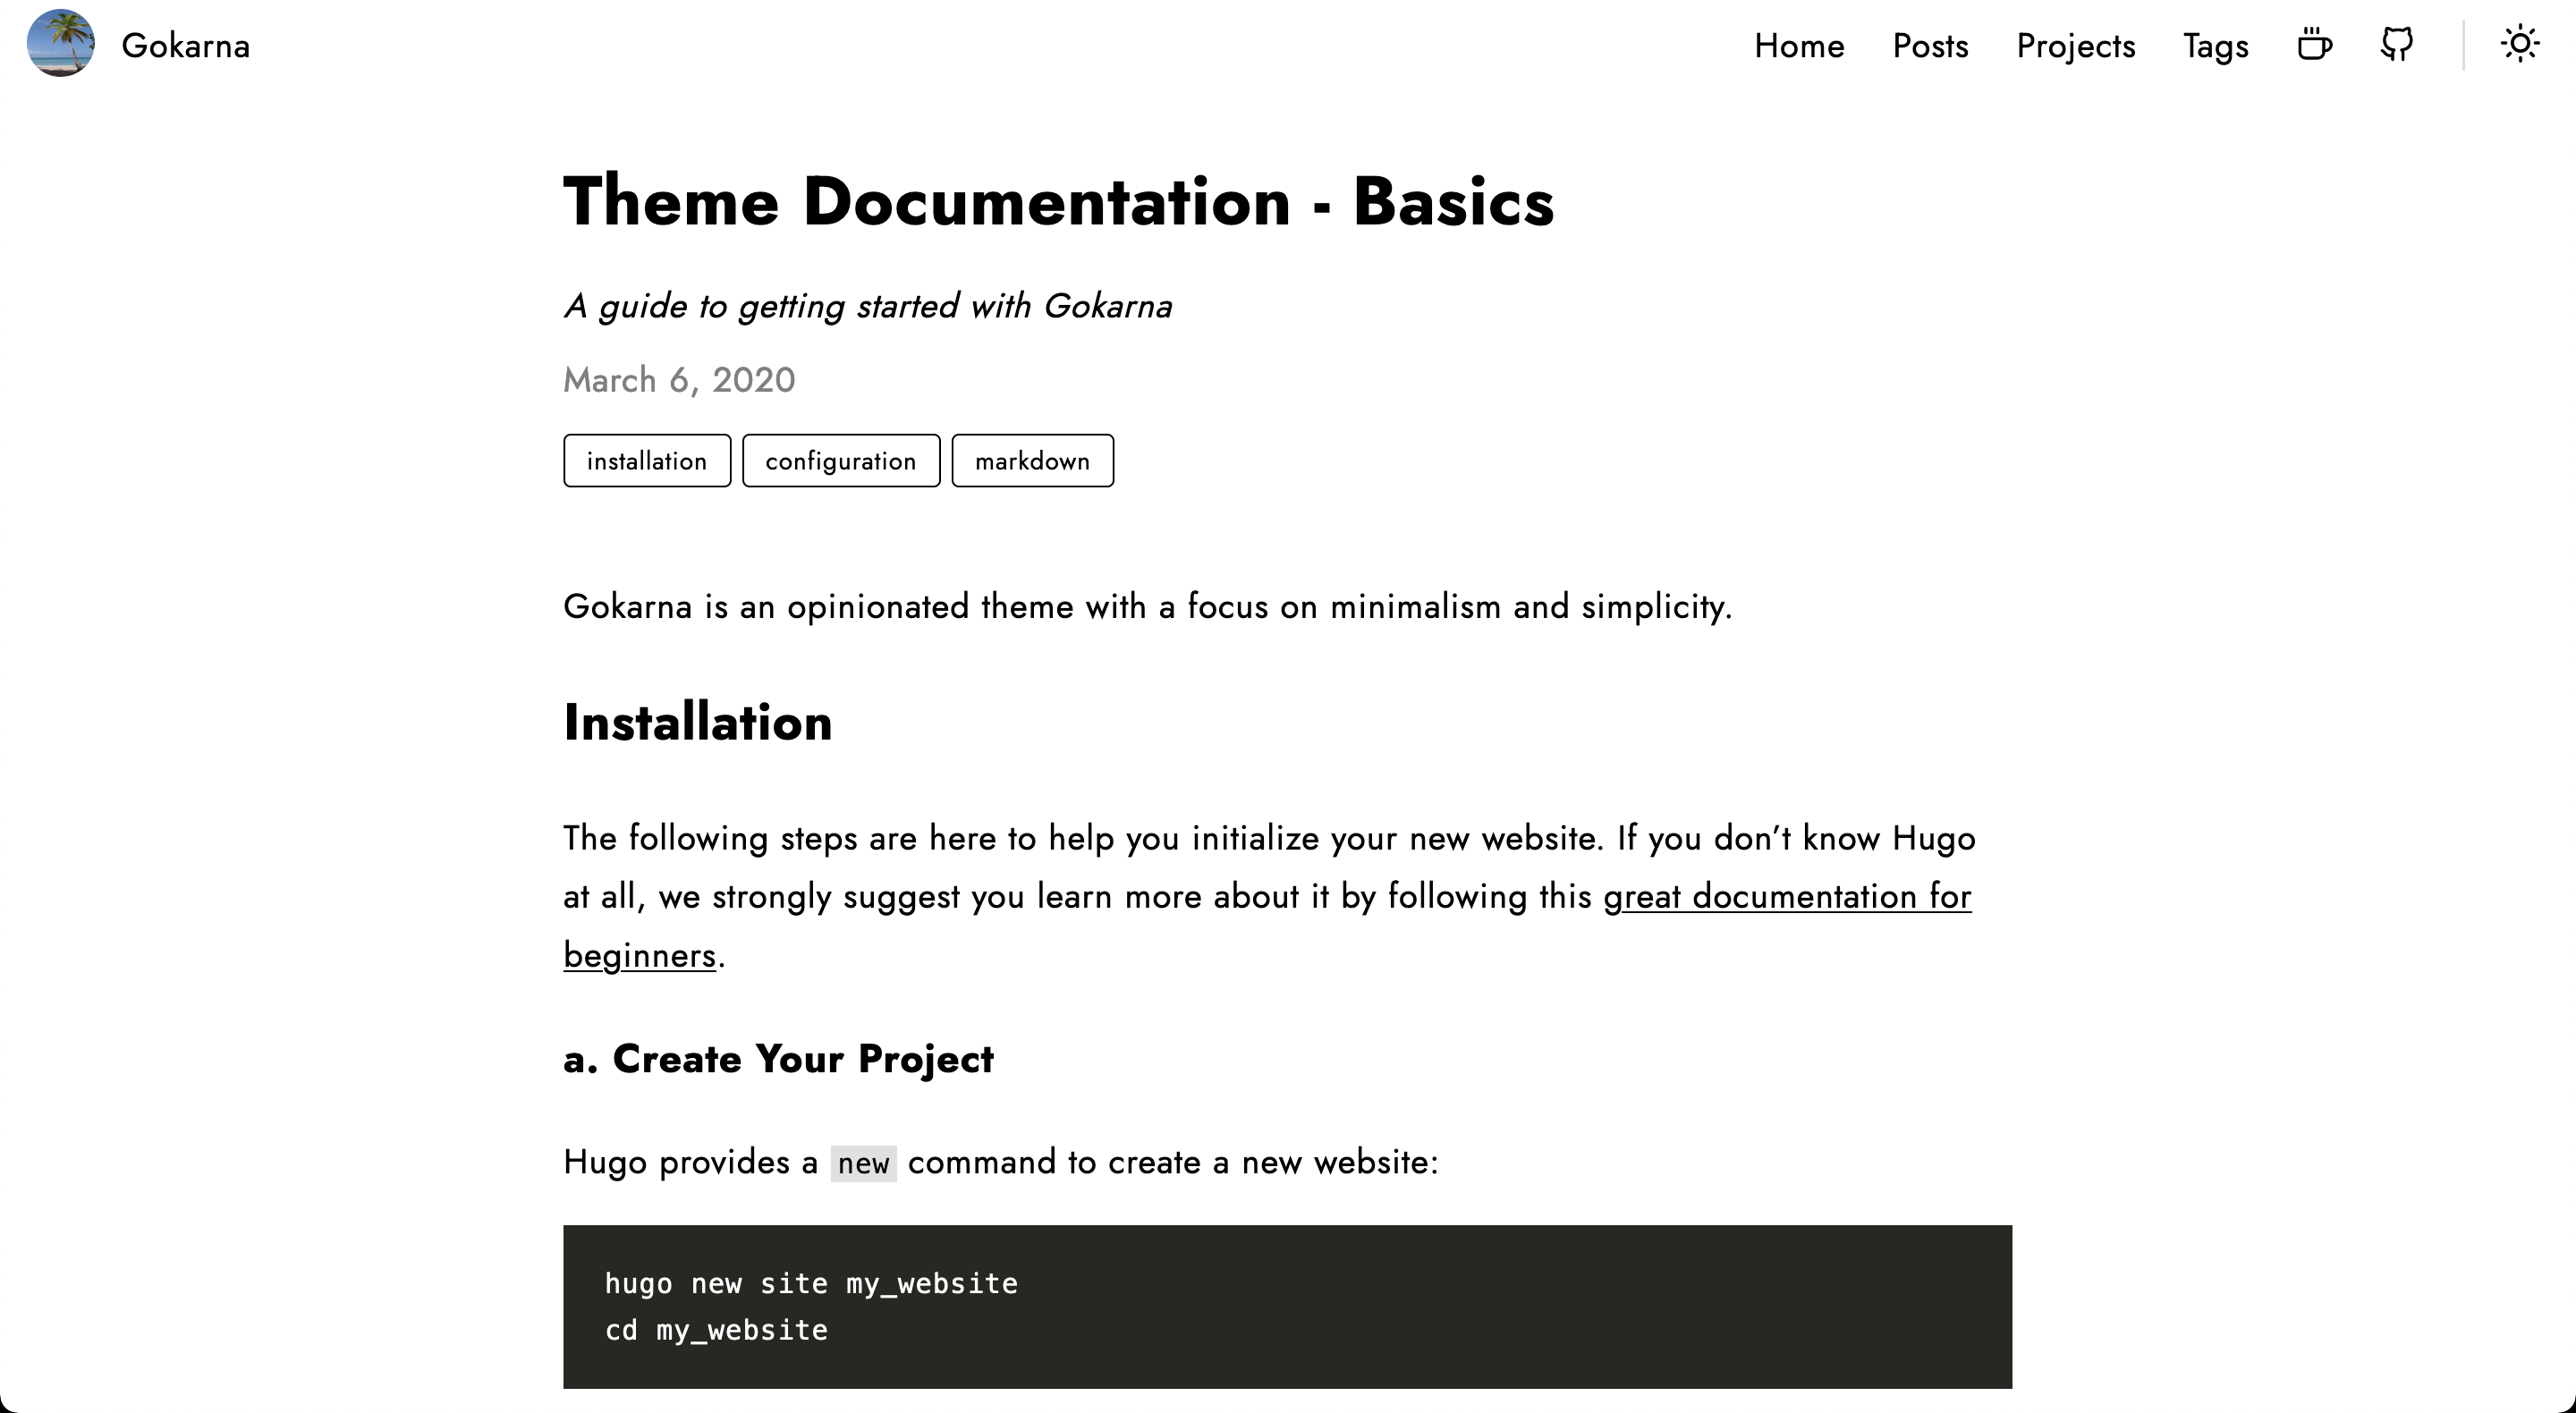Click the Theme Documentation - Basics heading
The height and width of the screenshot is (1413, 2576).
point(1058,202)
